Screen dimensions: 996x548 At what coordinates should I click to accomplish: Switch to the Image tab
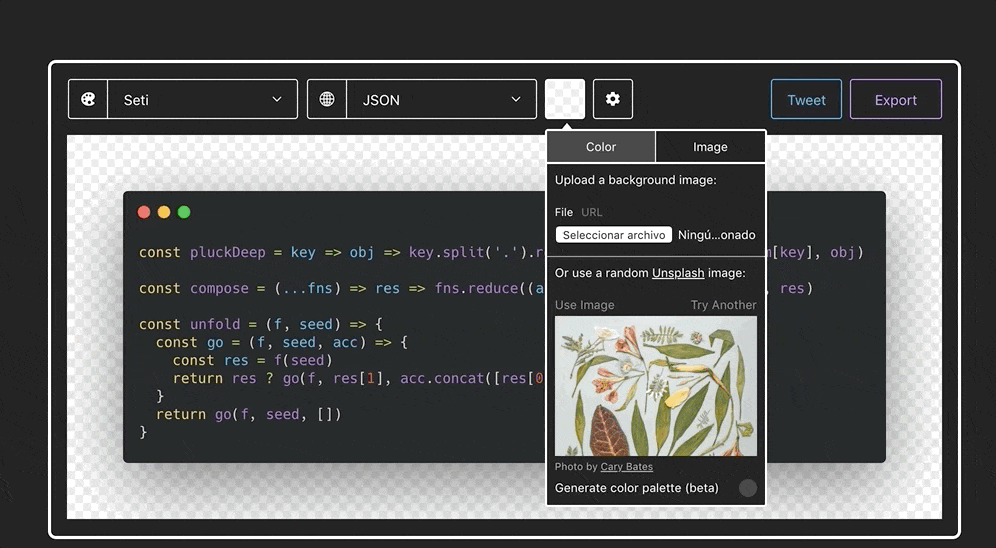tap(710, 147)
